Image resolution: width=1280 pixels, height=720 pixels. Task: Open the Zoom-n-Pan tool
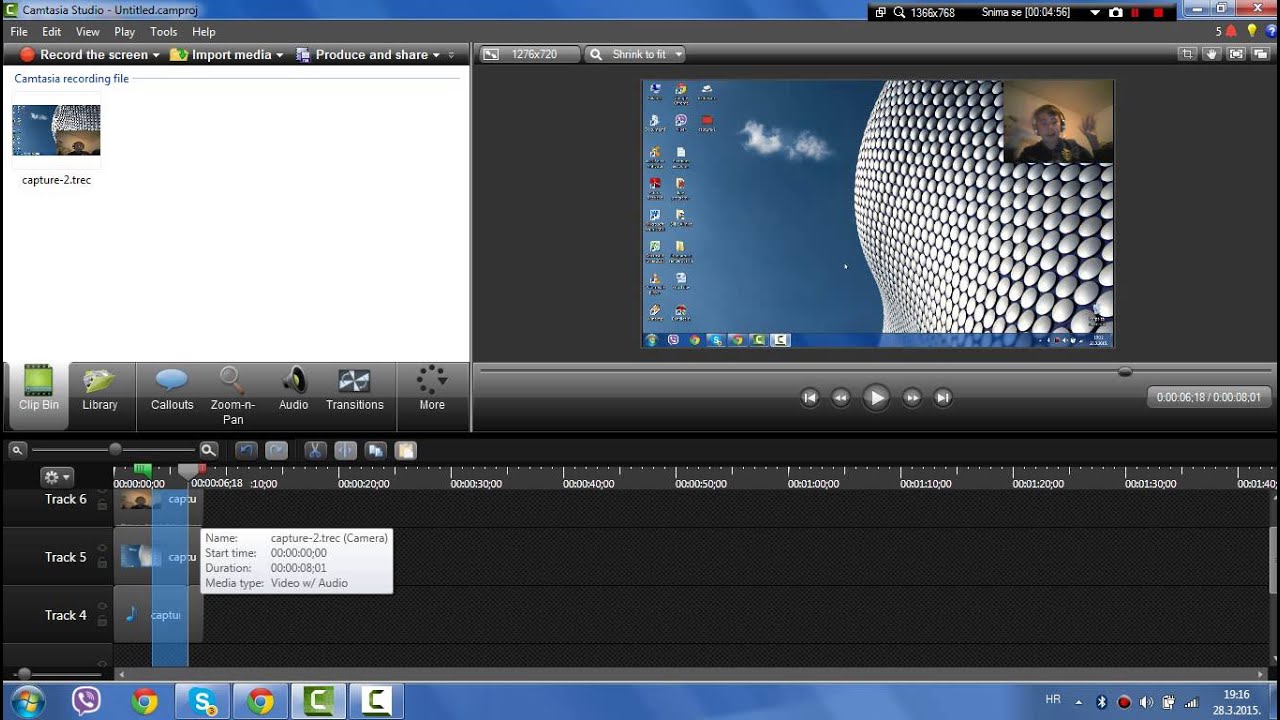point(233,396)
